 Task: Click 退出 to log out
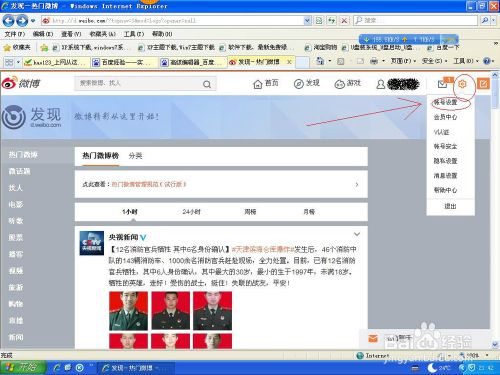pos(450,206)
